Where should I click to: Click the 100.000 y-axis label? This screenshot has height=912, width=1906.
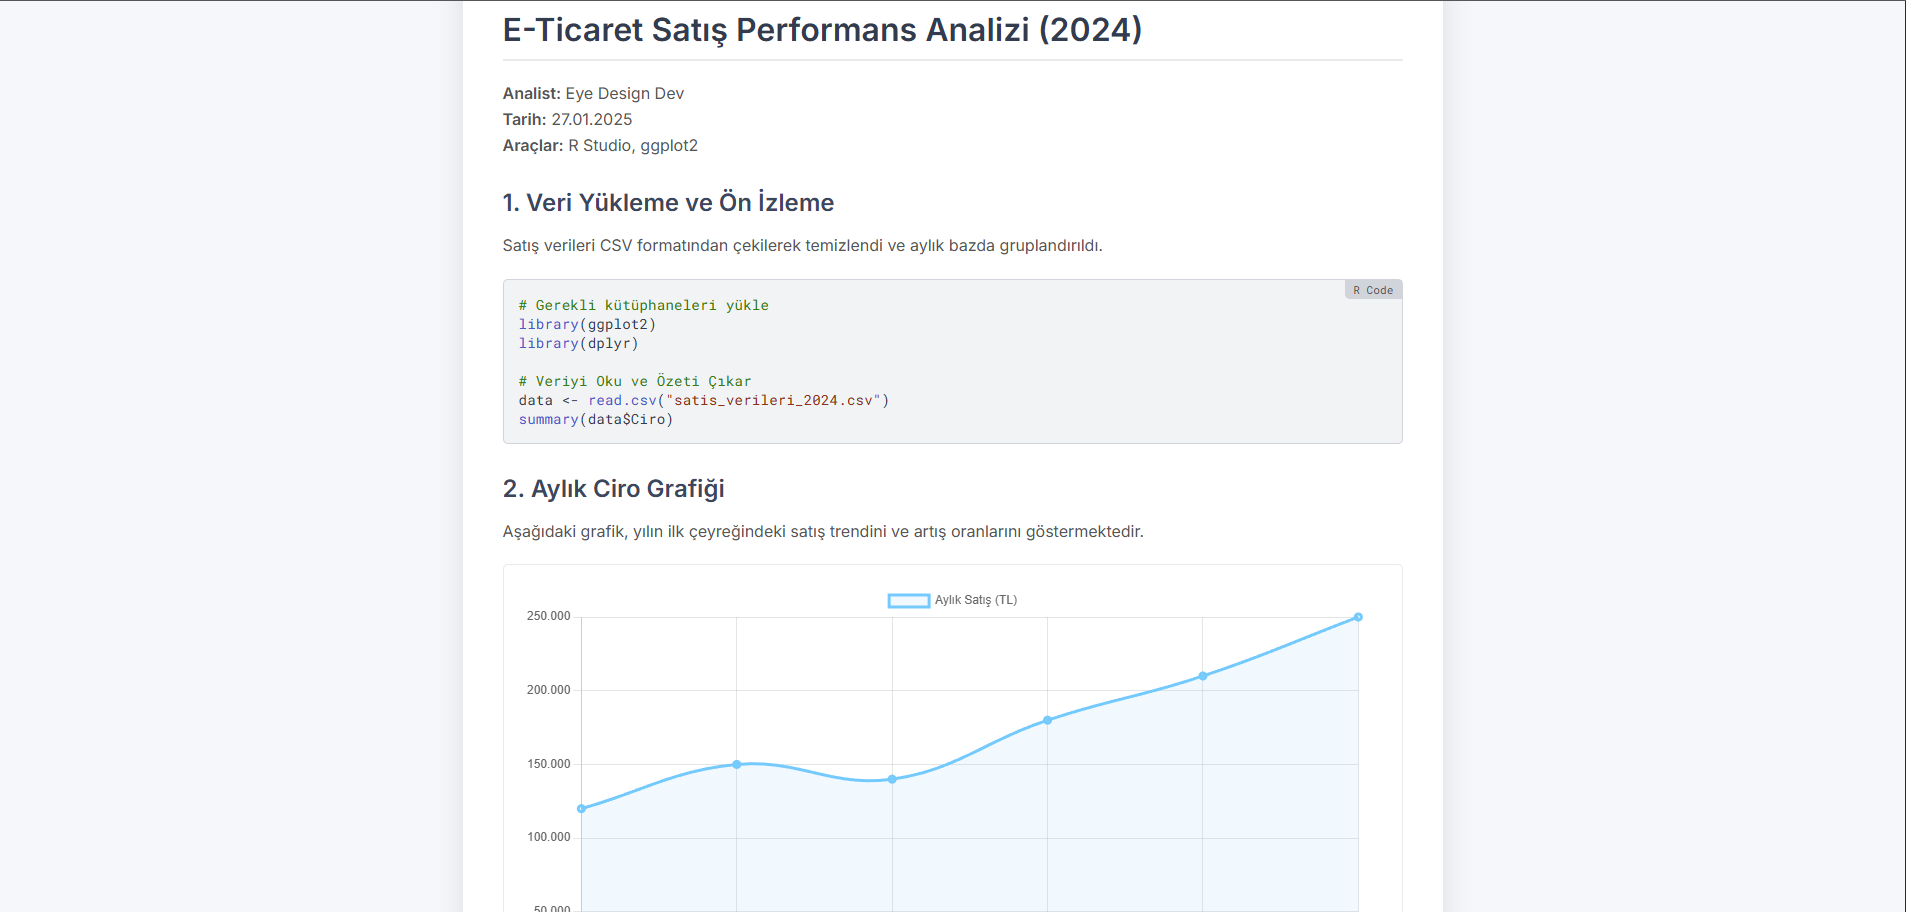[548, 837]
